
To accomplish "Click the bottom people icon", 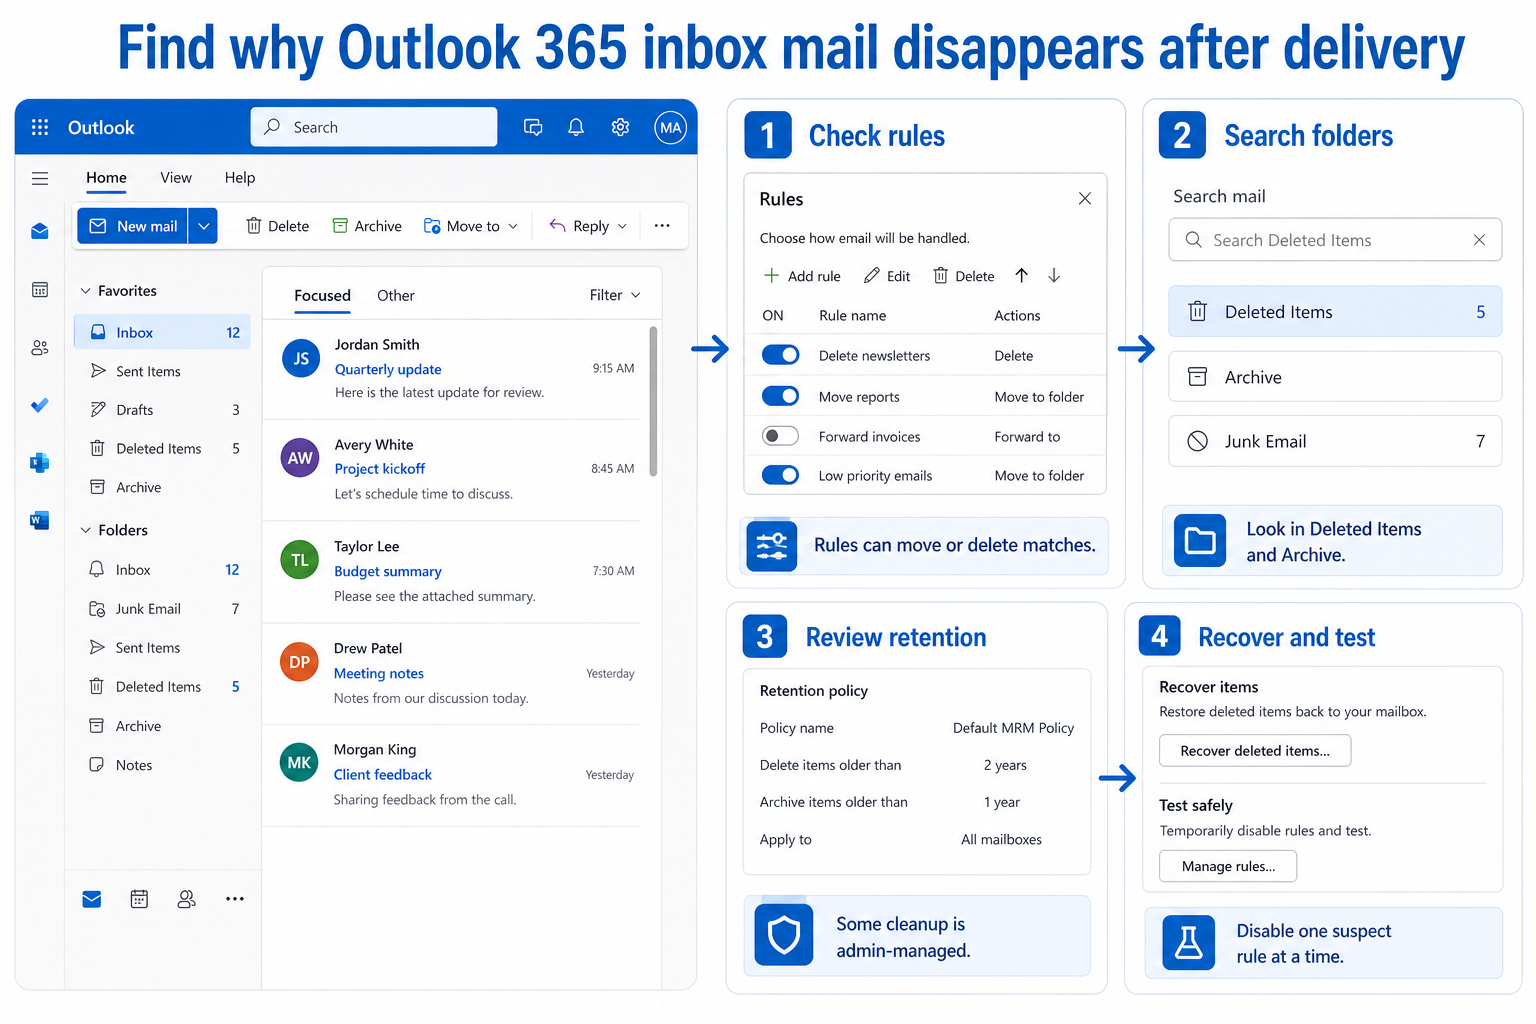I will [186, 899].
